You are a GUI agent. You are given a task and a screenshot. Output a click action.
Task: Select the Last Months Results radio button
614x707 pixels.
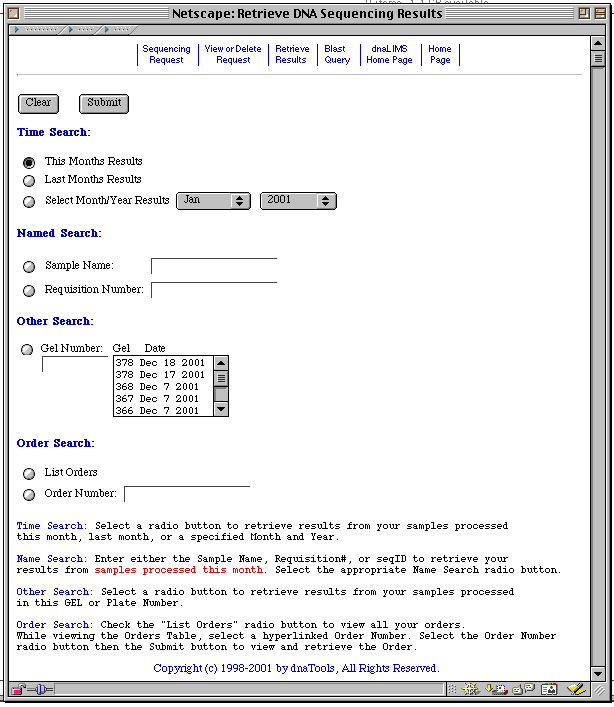point(29,180)
